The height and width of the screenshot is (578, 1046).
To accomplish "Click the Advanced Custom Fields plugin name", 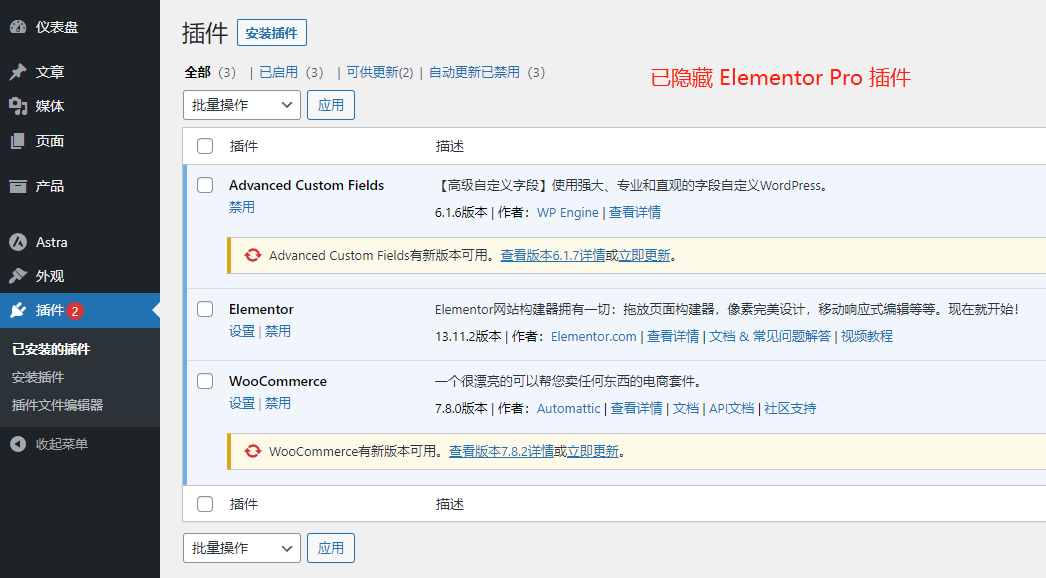I will (x=306, y=185).
